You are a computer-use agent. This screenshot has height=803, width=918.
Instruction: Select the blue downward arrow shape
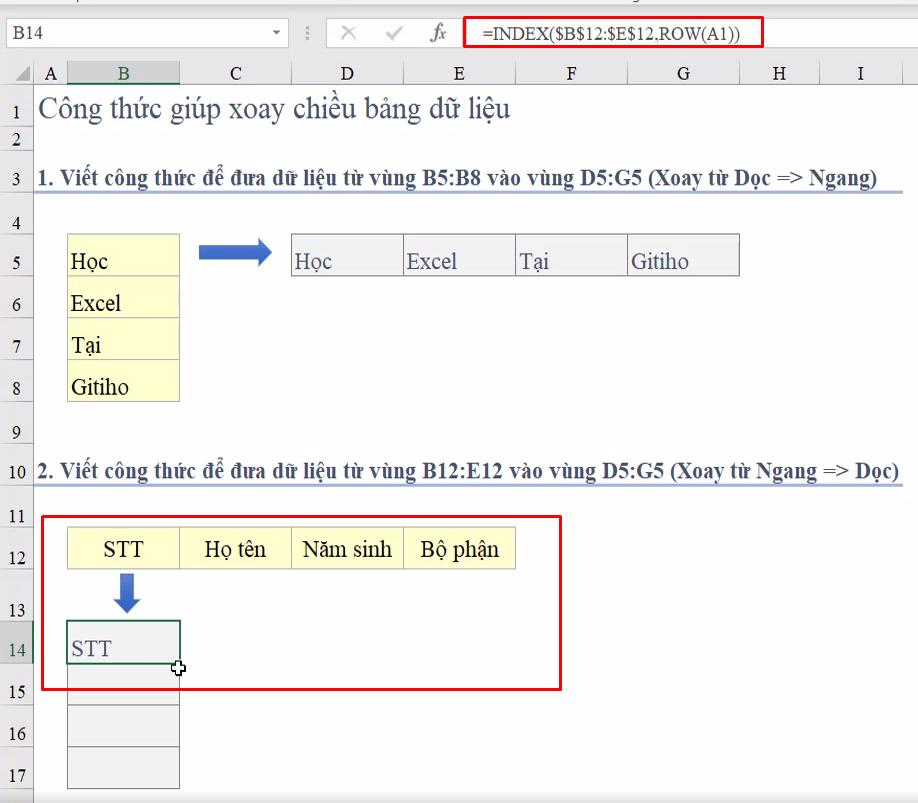coord(129,592)
